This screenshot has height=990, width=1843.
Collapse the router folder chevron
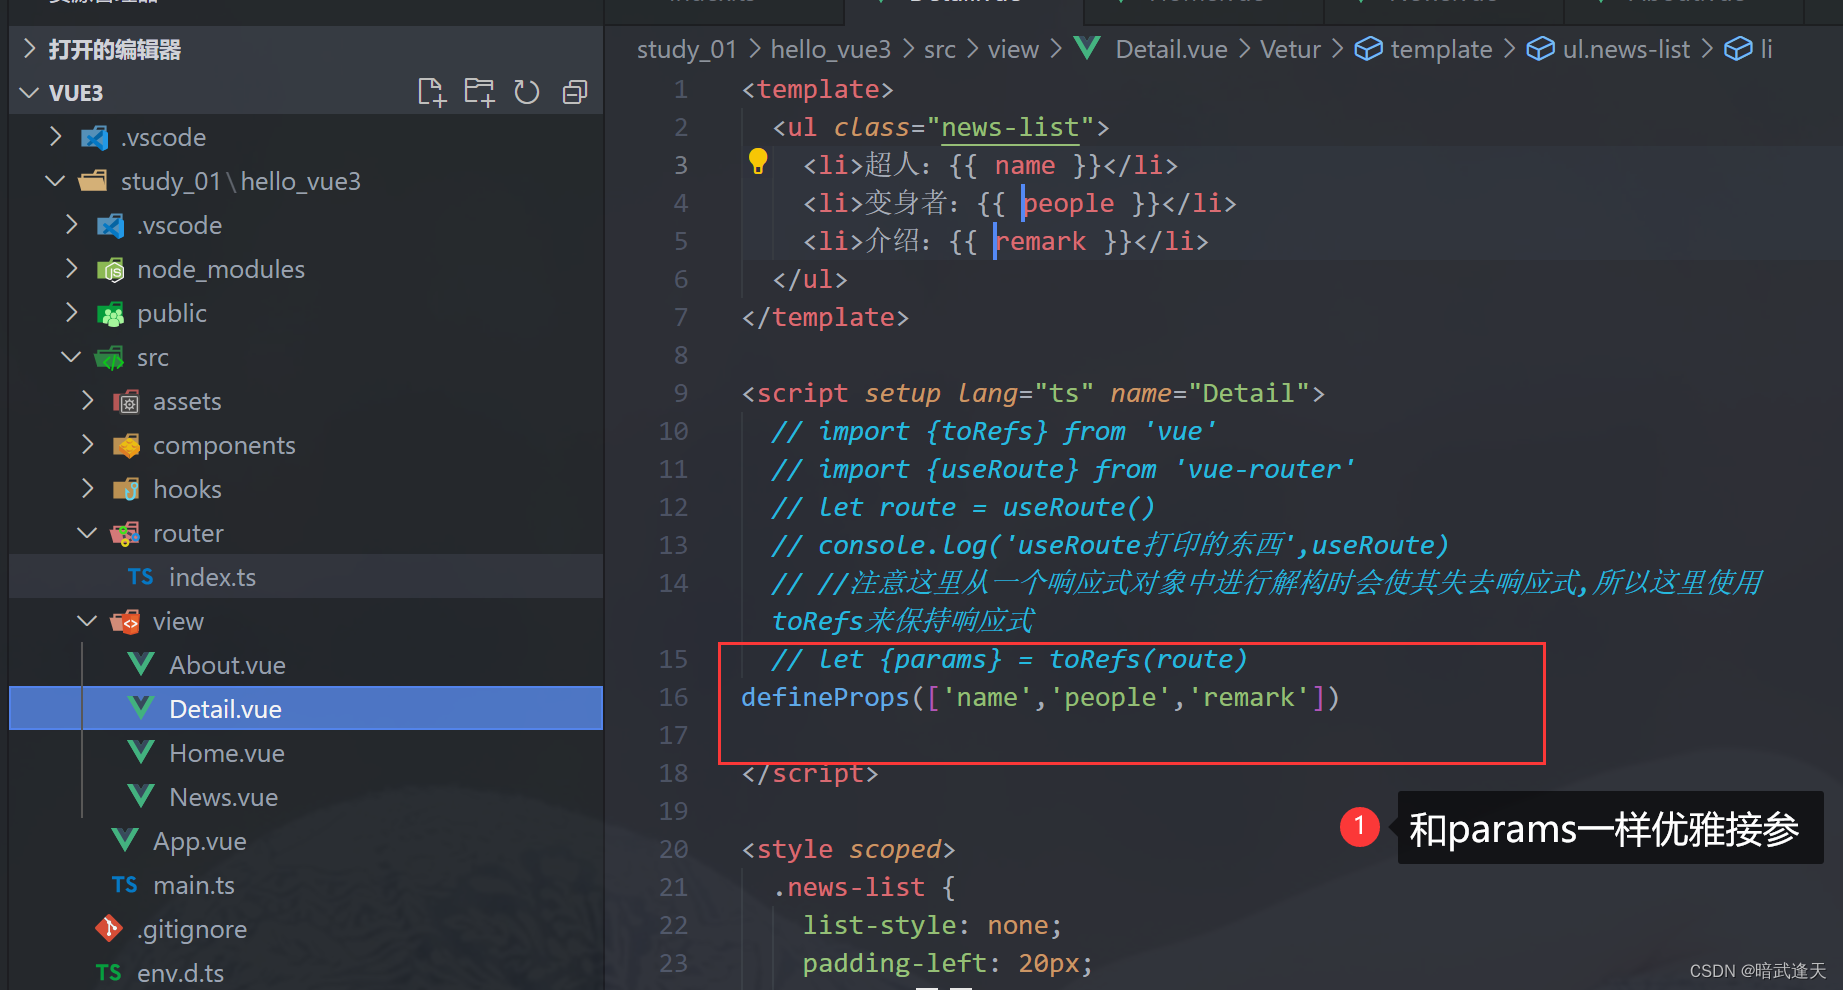click(x=87, y=533)
